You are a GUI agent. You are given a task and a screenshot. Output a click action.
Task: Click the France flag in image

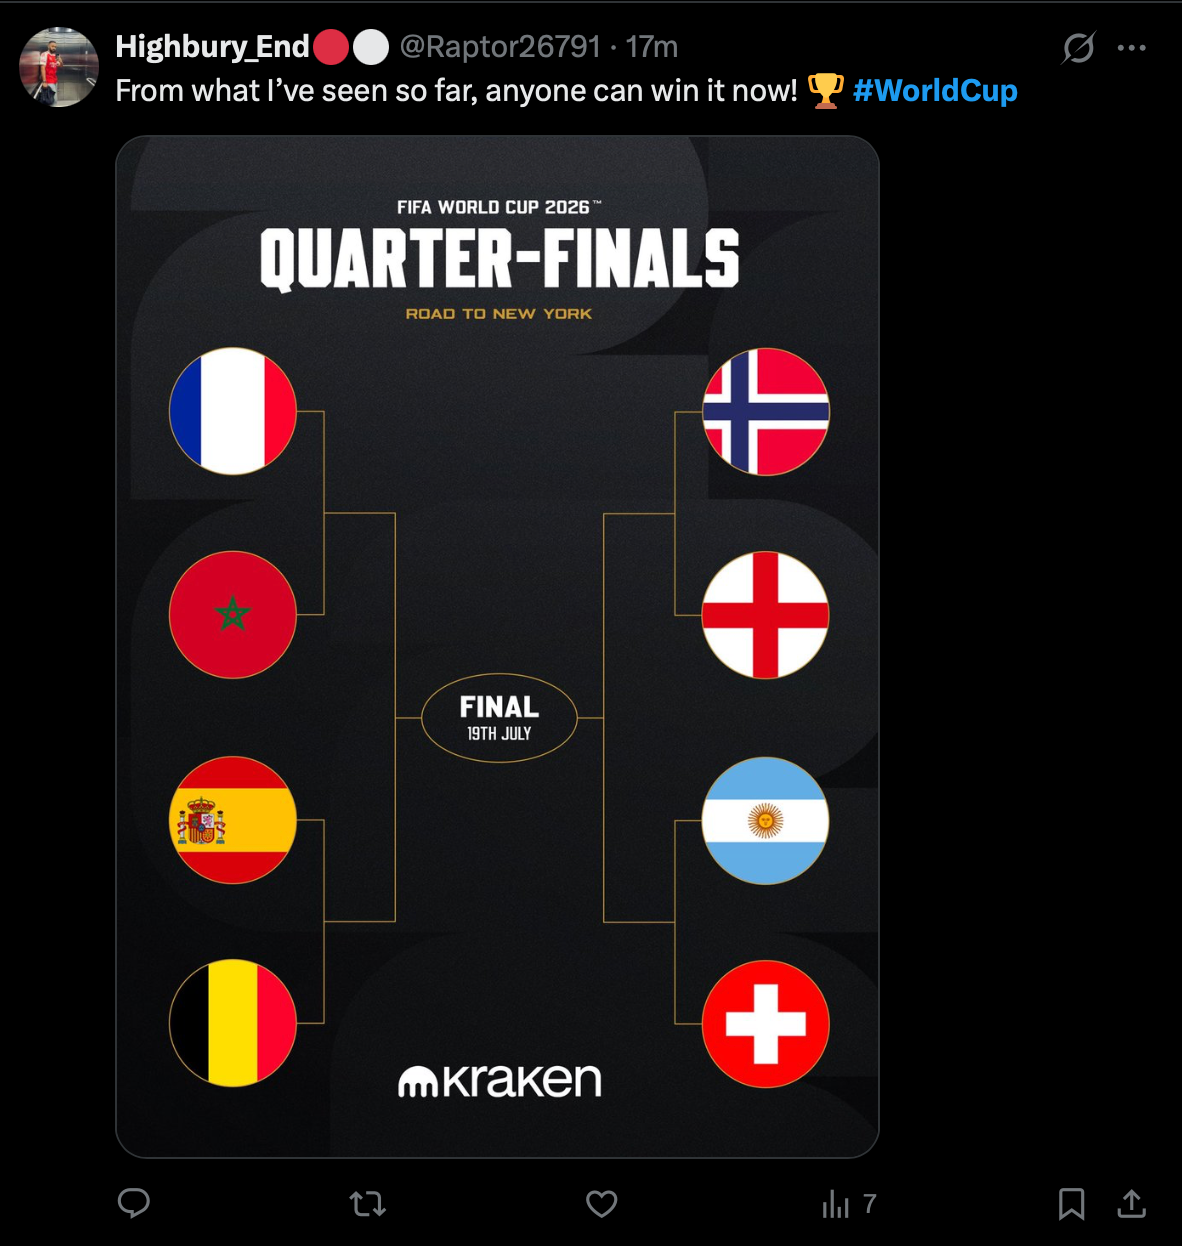pyautogui.click(x=233, y=411)
